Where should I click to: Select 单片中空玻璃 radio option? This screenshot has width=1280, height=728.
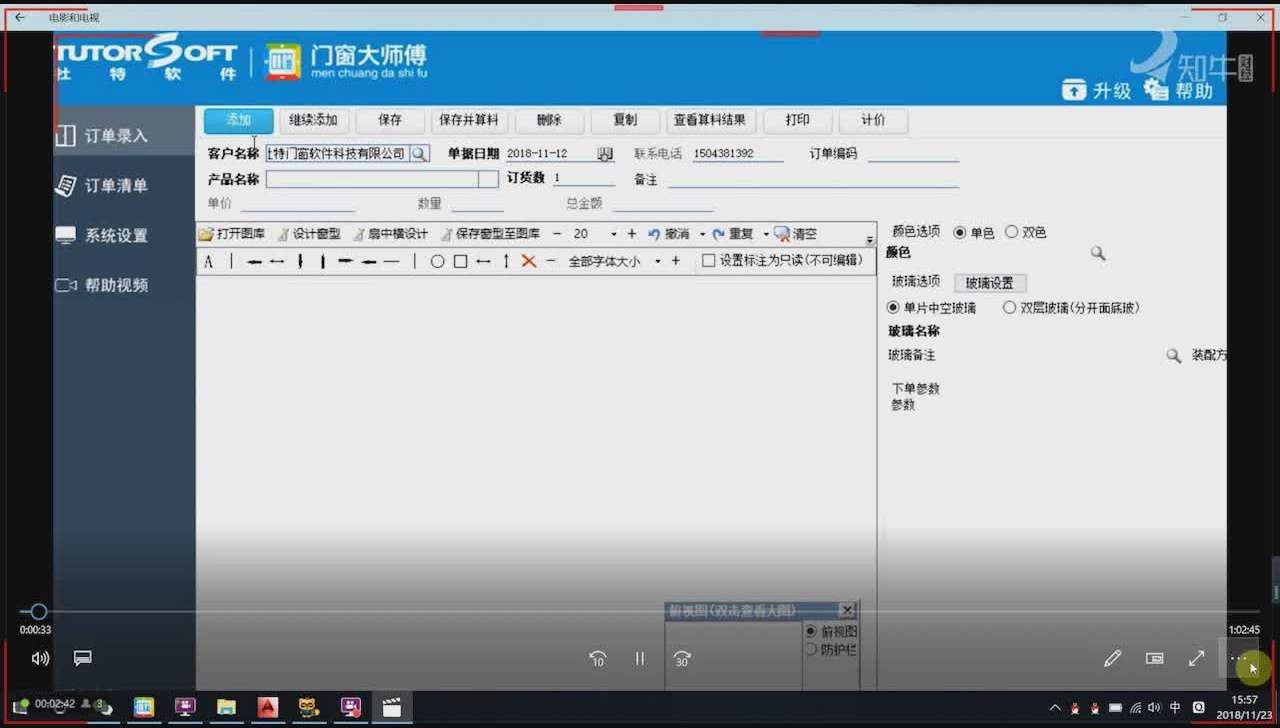[894, 308]
